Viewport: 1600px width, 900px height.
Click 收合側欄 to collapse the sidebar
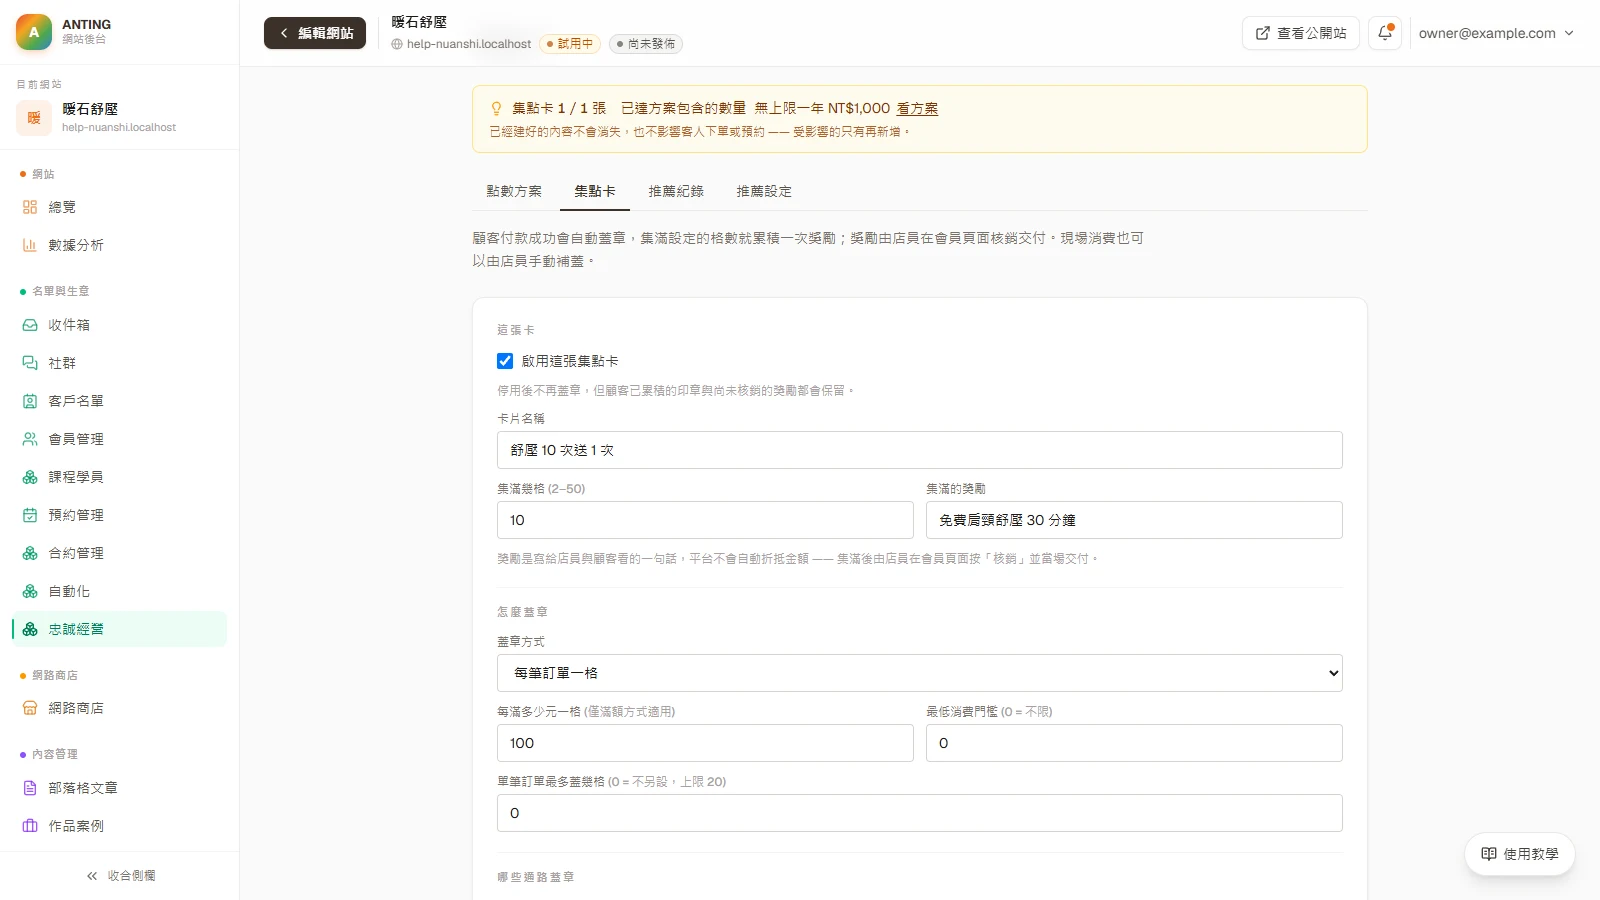(120, 876)
